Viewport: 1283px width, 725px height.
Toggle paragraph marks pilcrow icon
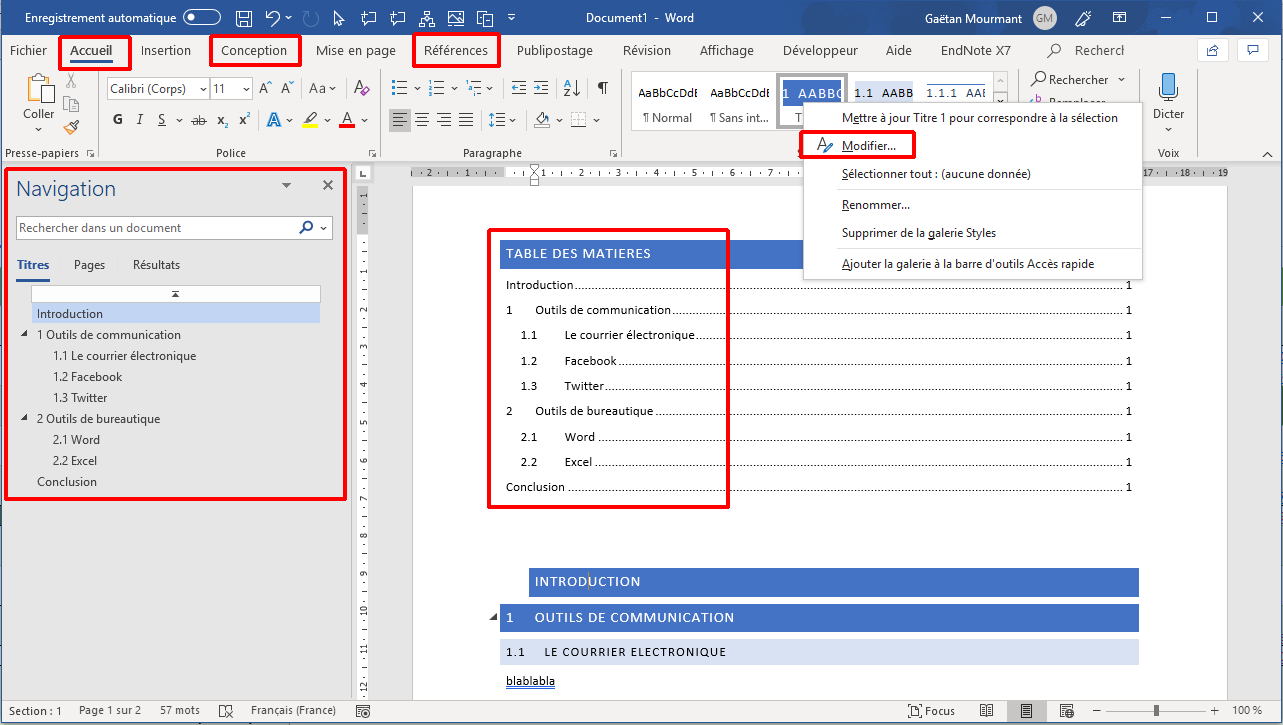pos(602,89)
